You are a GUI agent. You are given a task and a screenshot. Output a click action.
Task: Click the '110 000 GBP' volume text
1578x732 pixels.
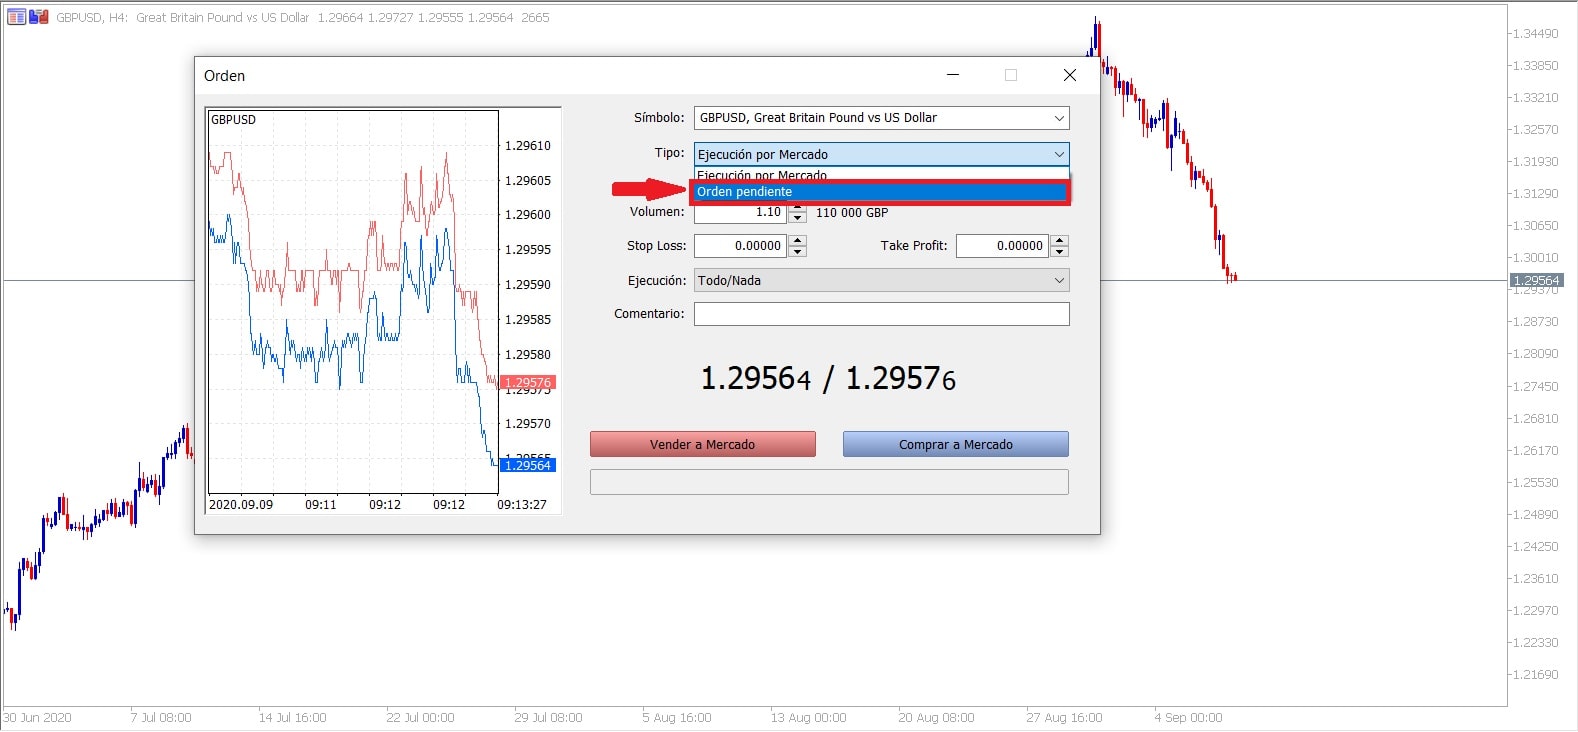tap(852, 213)
